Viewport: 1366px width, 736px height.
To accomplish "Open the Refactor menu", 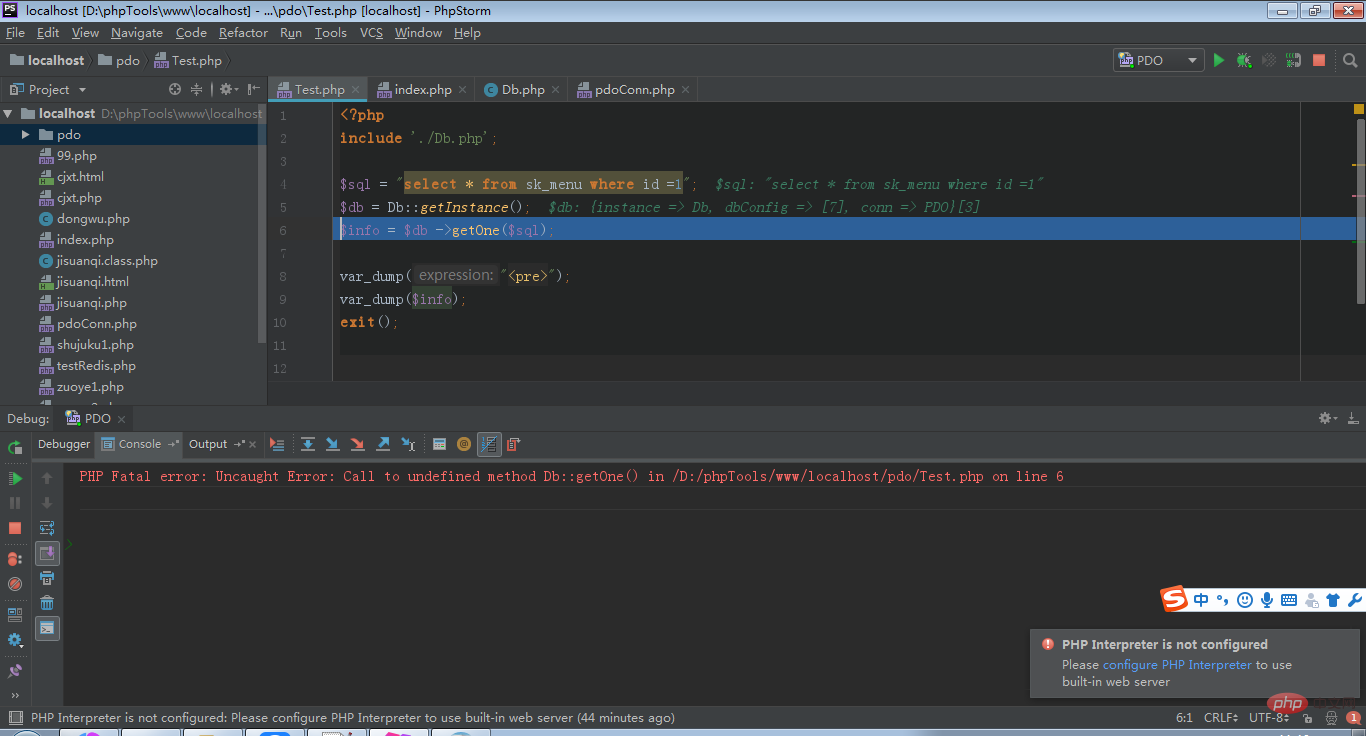I will (x=243, y=33).
